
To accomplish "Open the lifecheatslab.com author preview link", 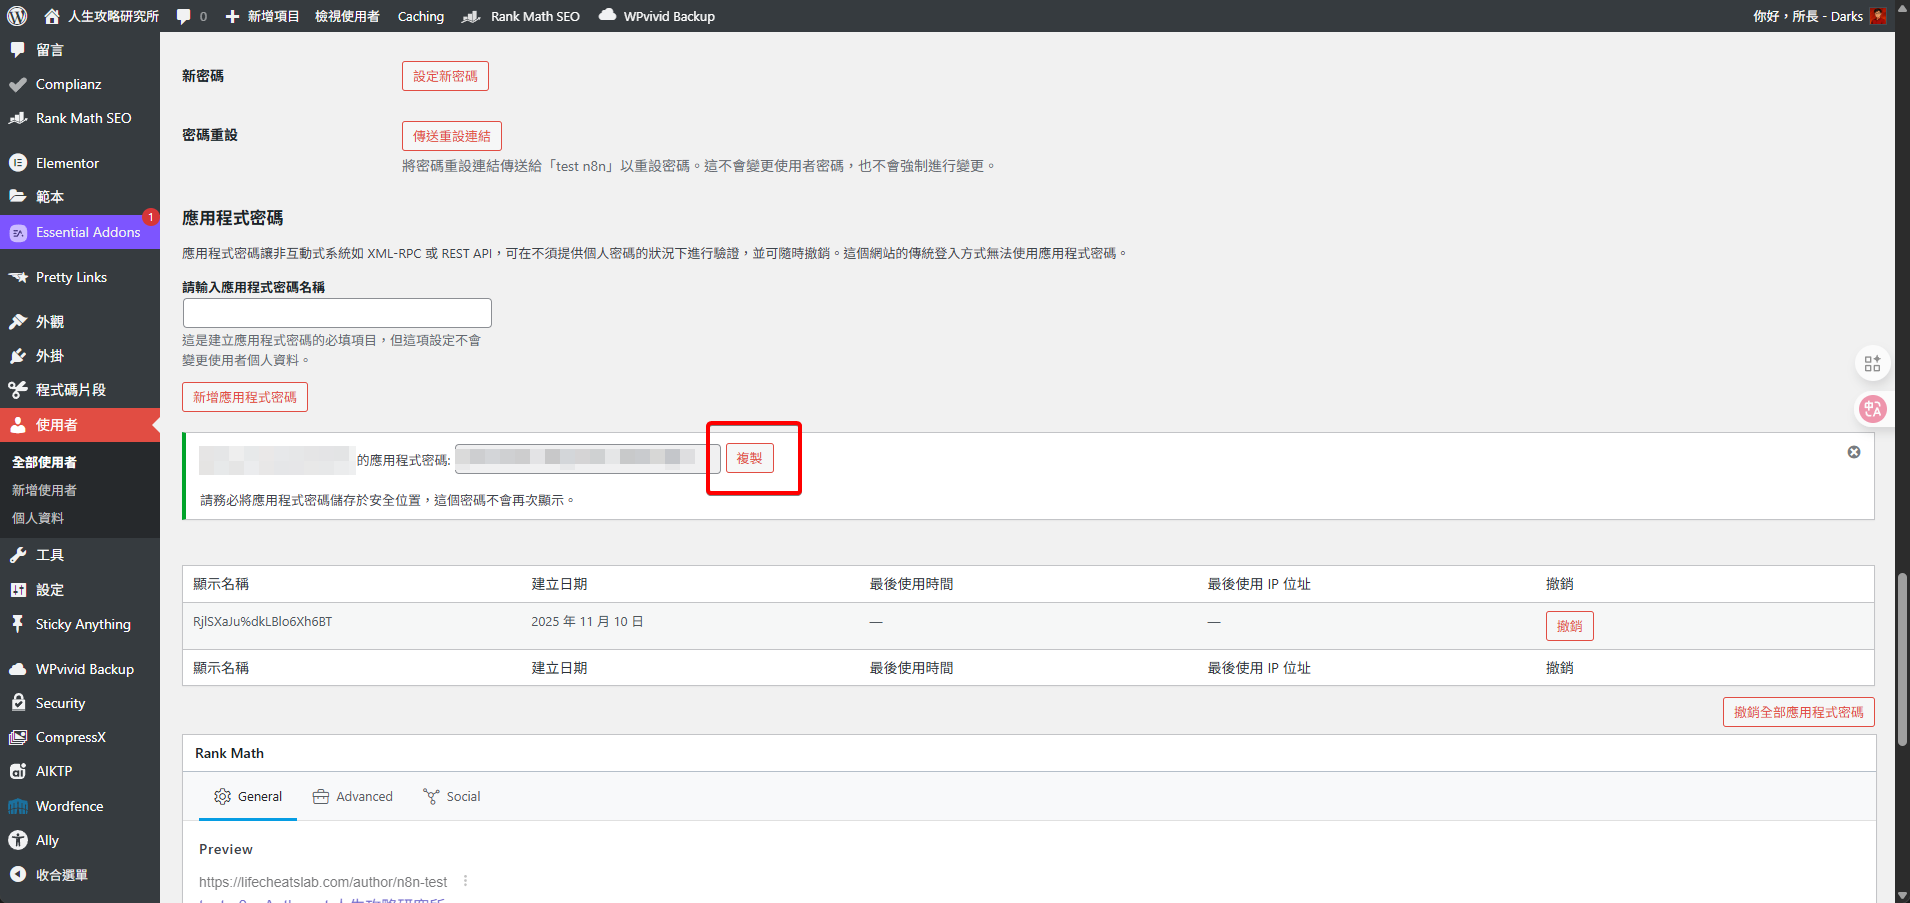I will point(323,881).
